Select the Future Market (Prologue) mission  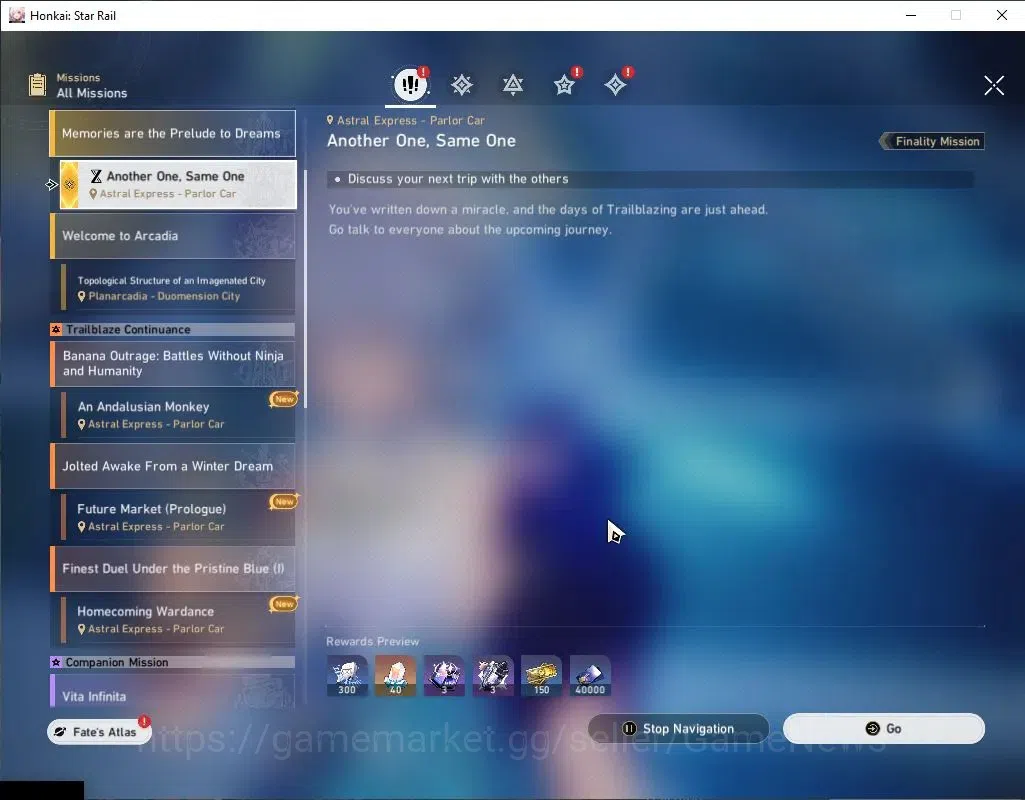point(178,517)
